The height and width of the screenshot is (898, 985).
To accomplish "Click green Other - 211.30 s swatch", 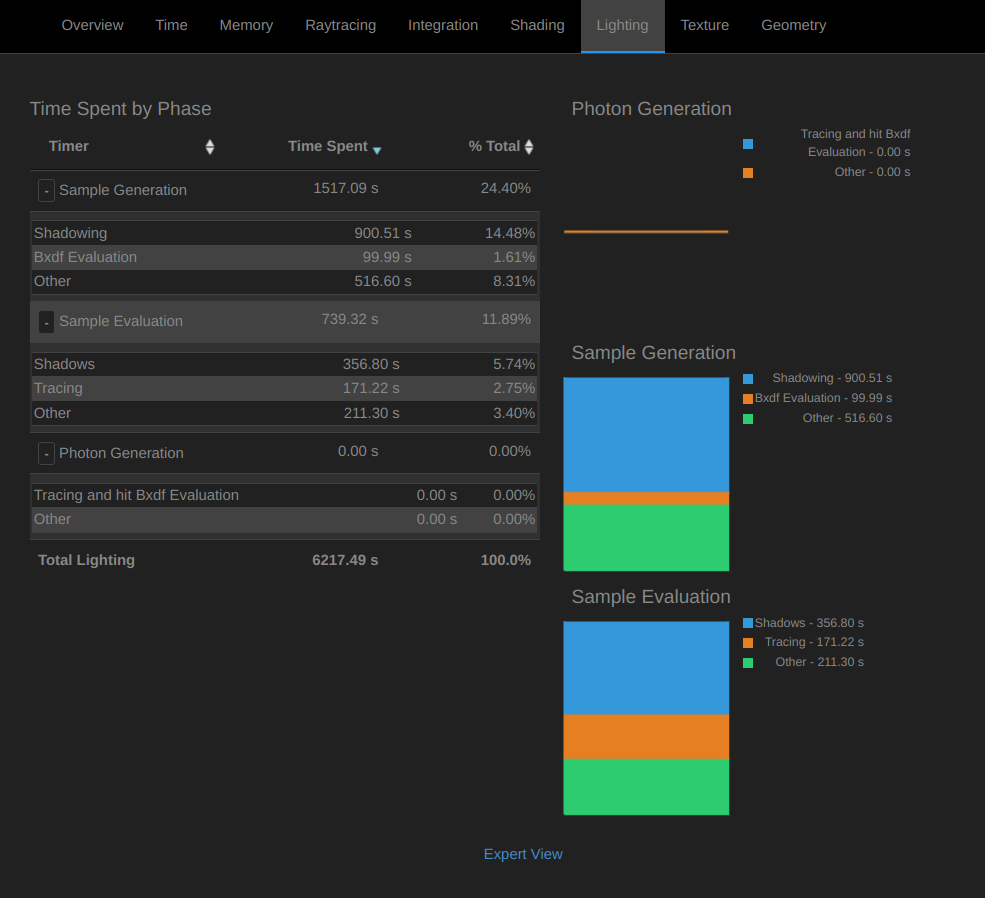I will (748, 663).
